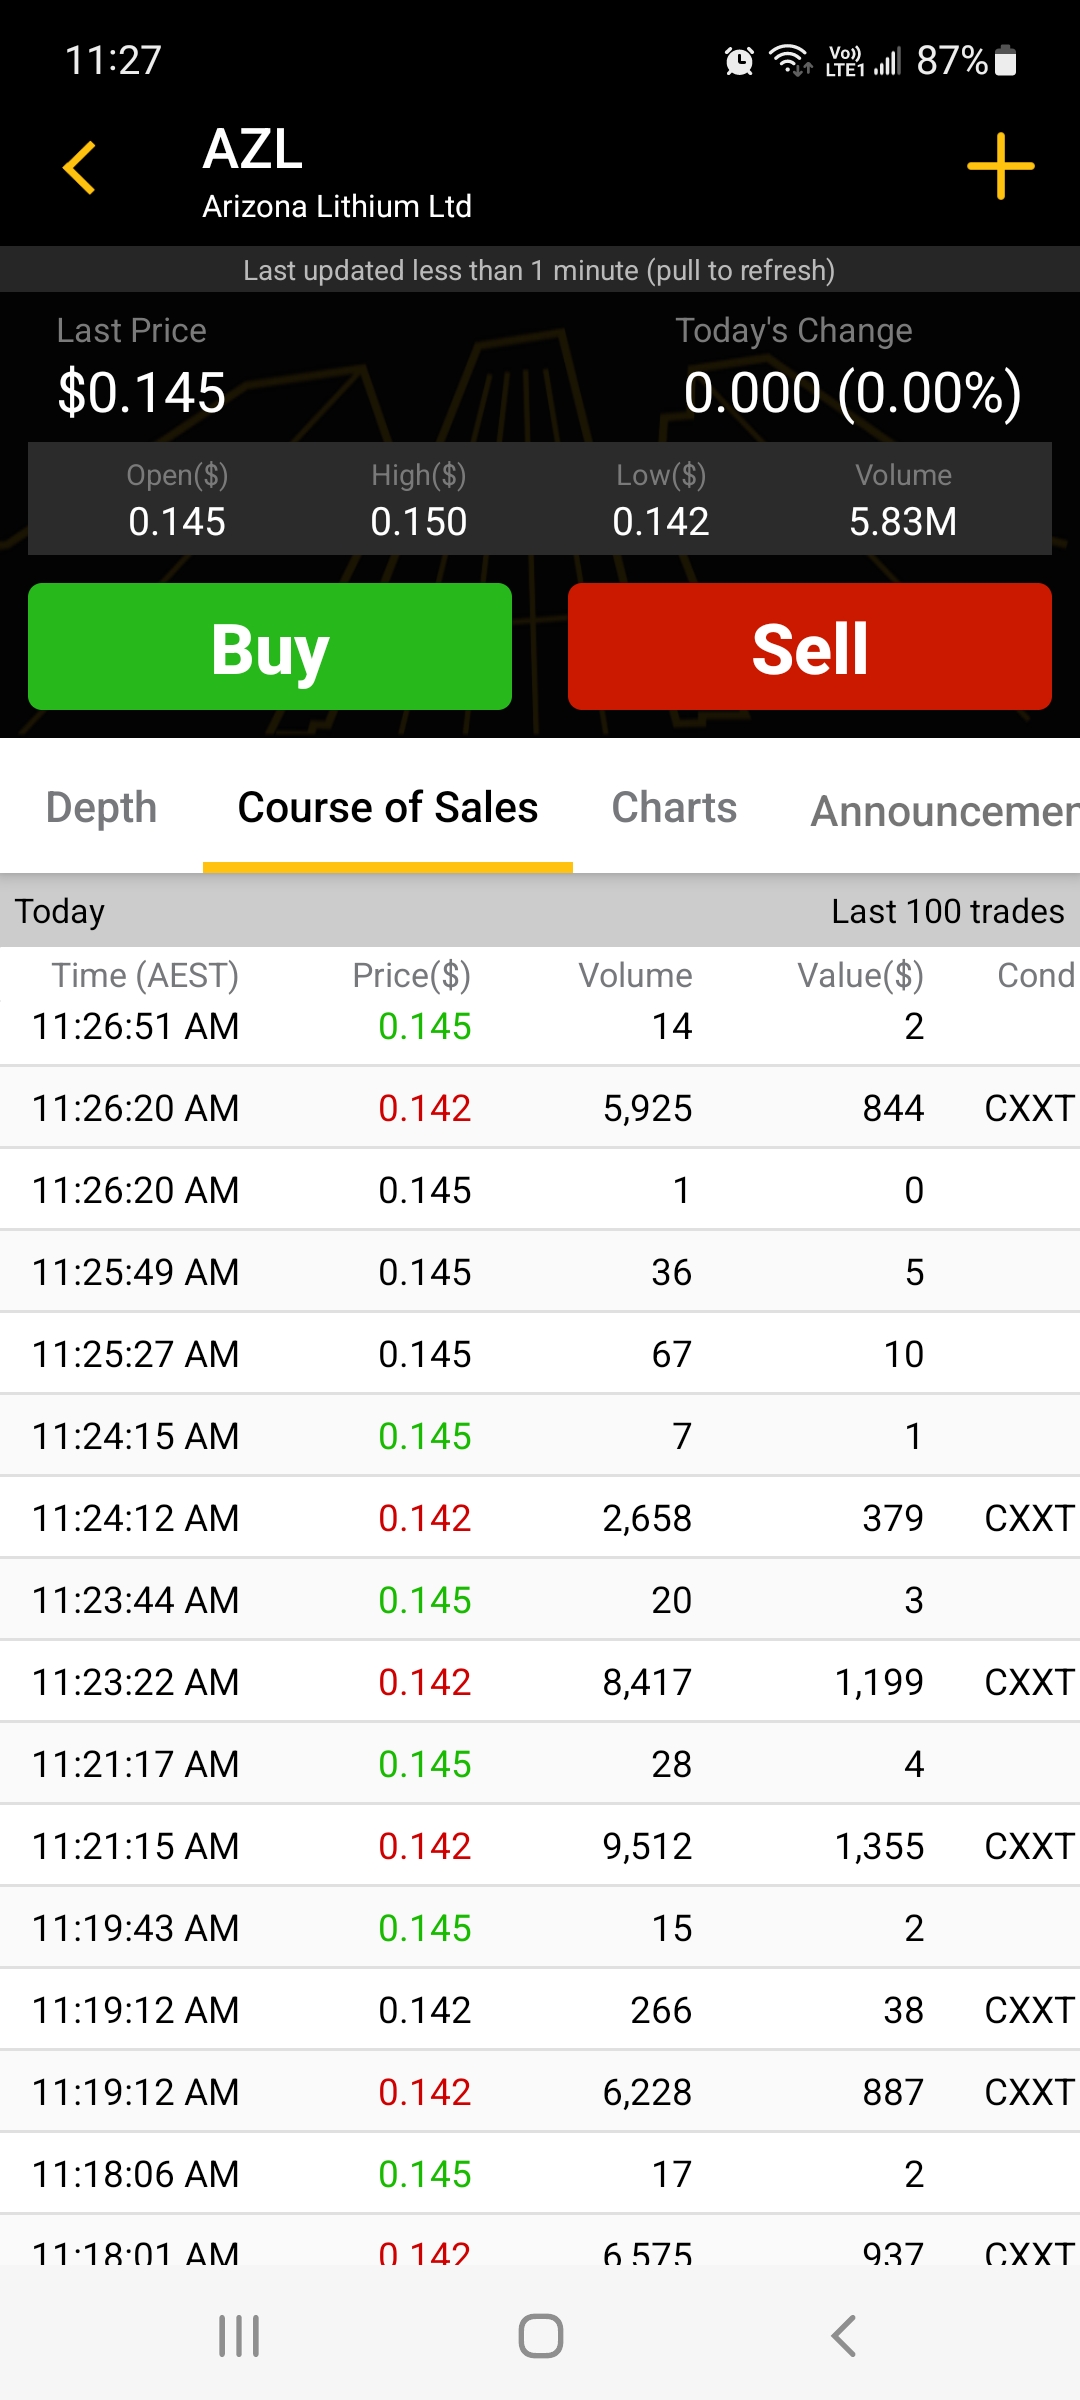The width and height of the screenshot is (1080, 2400).
Task: Select the Course of Sales tab
Action: pyautogui.click(x=388, y=808)
